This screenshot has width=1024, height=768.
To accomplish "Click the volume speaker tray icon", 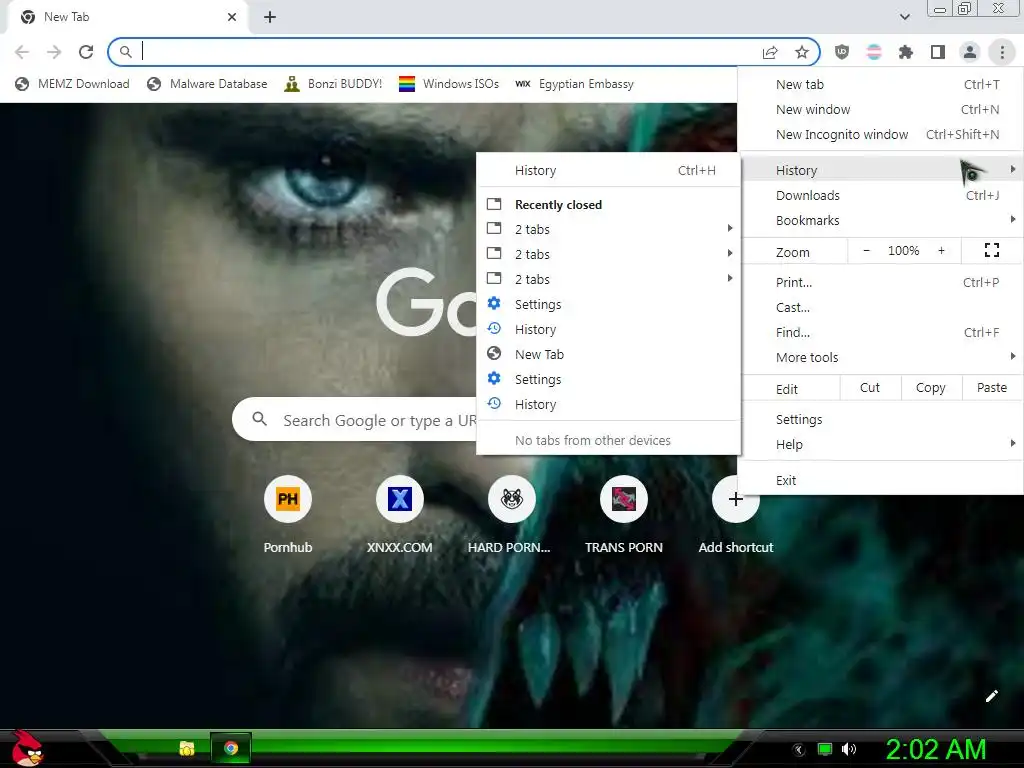I will 849,749.
